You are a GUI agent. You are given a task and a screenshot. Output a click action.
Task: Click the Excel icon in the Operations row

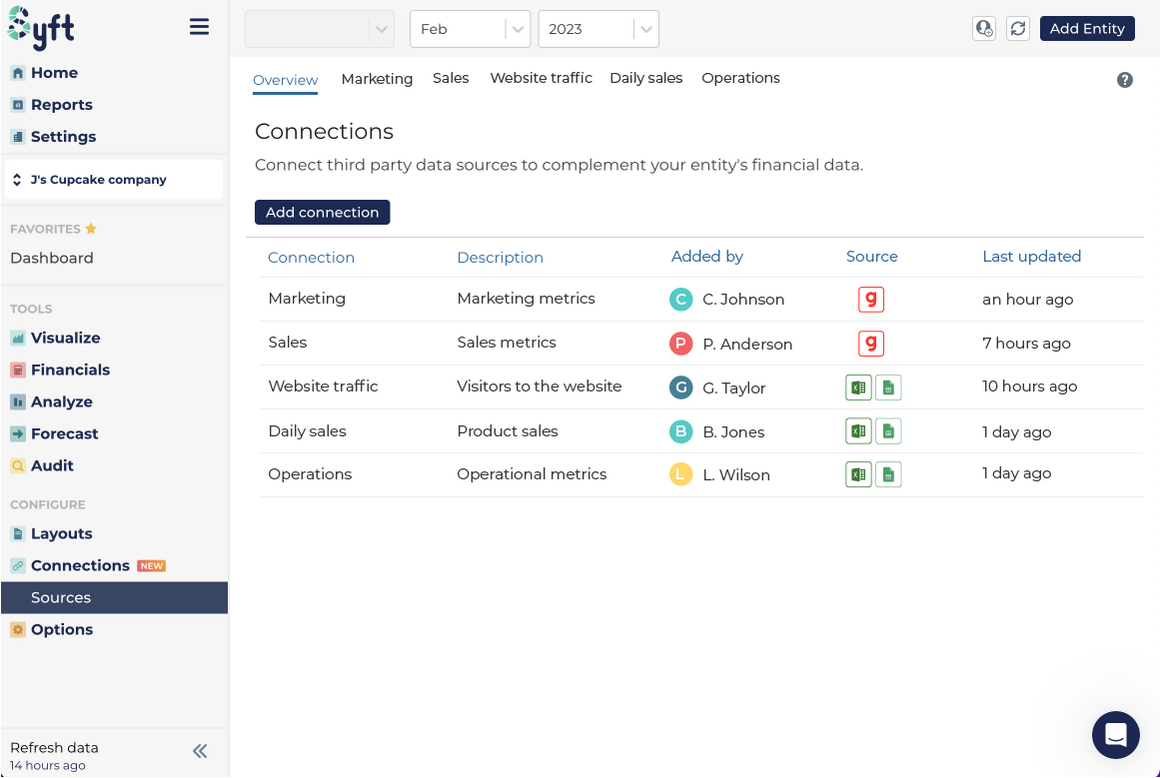pos(858,474)
